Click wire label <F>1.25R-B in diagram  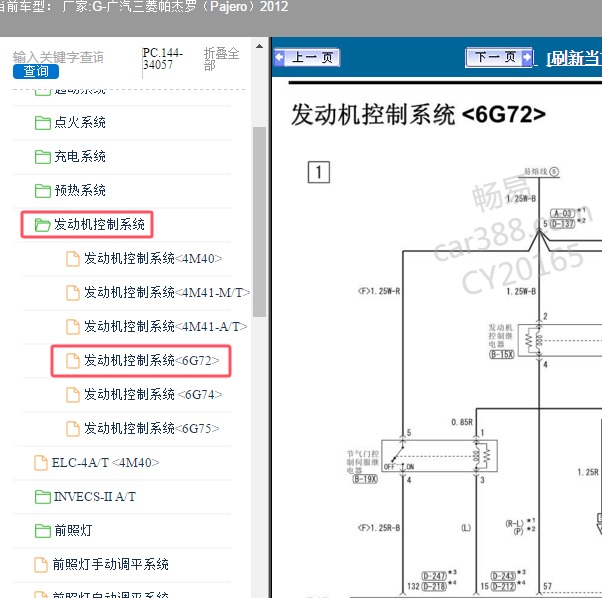(379, 528)
